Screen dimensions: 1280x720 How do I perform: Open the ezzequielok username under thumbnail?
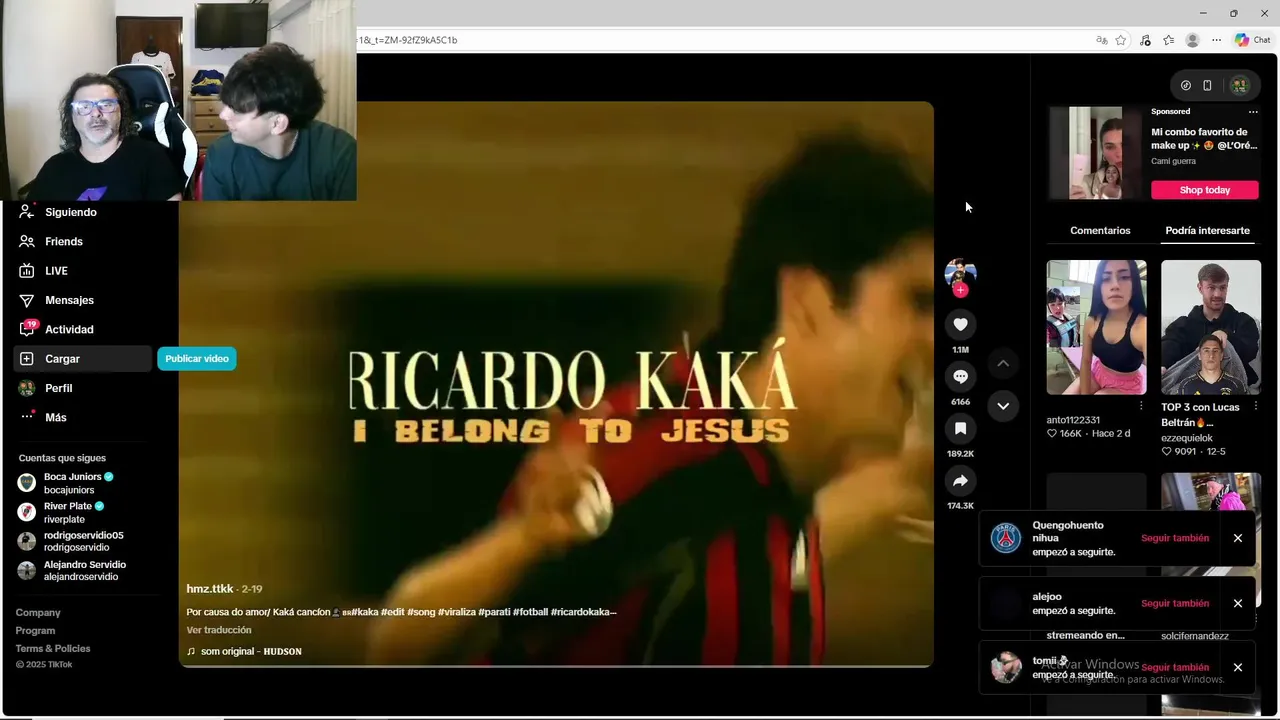[1187, 438]
